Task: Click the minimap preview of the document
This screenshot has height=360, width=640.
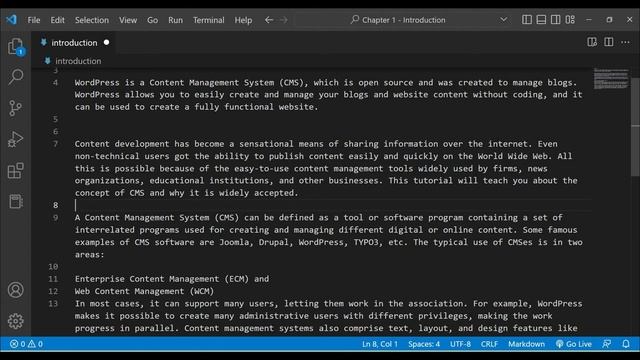Action: (x=611, y=79)
